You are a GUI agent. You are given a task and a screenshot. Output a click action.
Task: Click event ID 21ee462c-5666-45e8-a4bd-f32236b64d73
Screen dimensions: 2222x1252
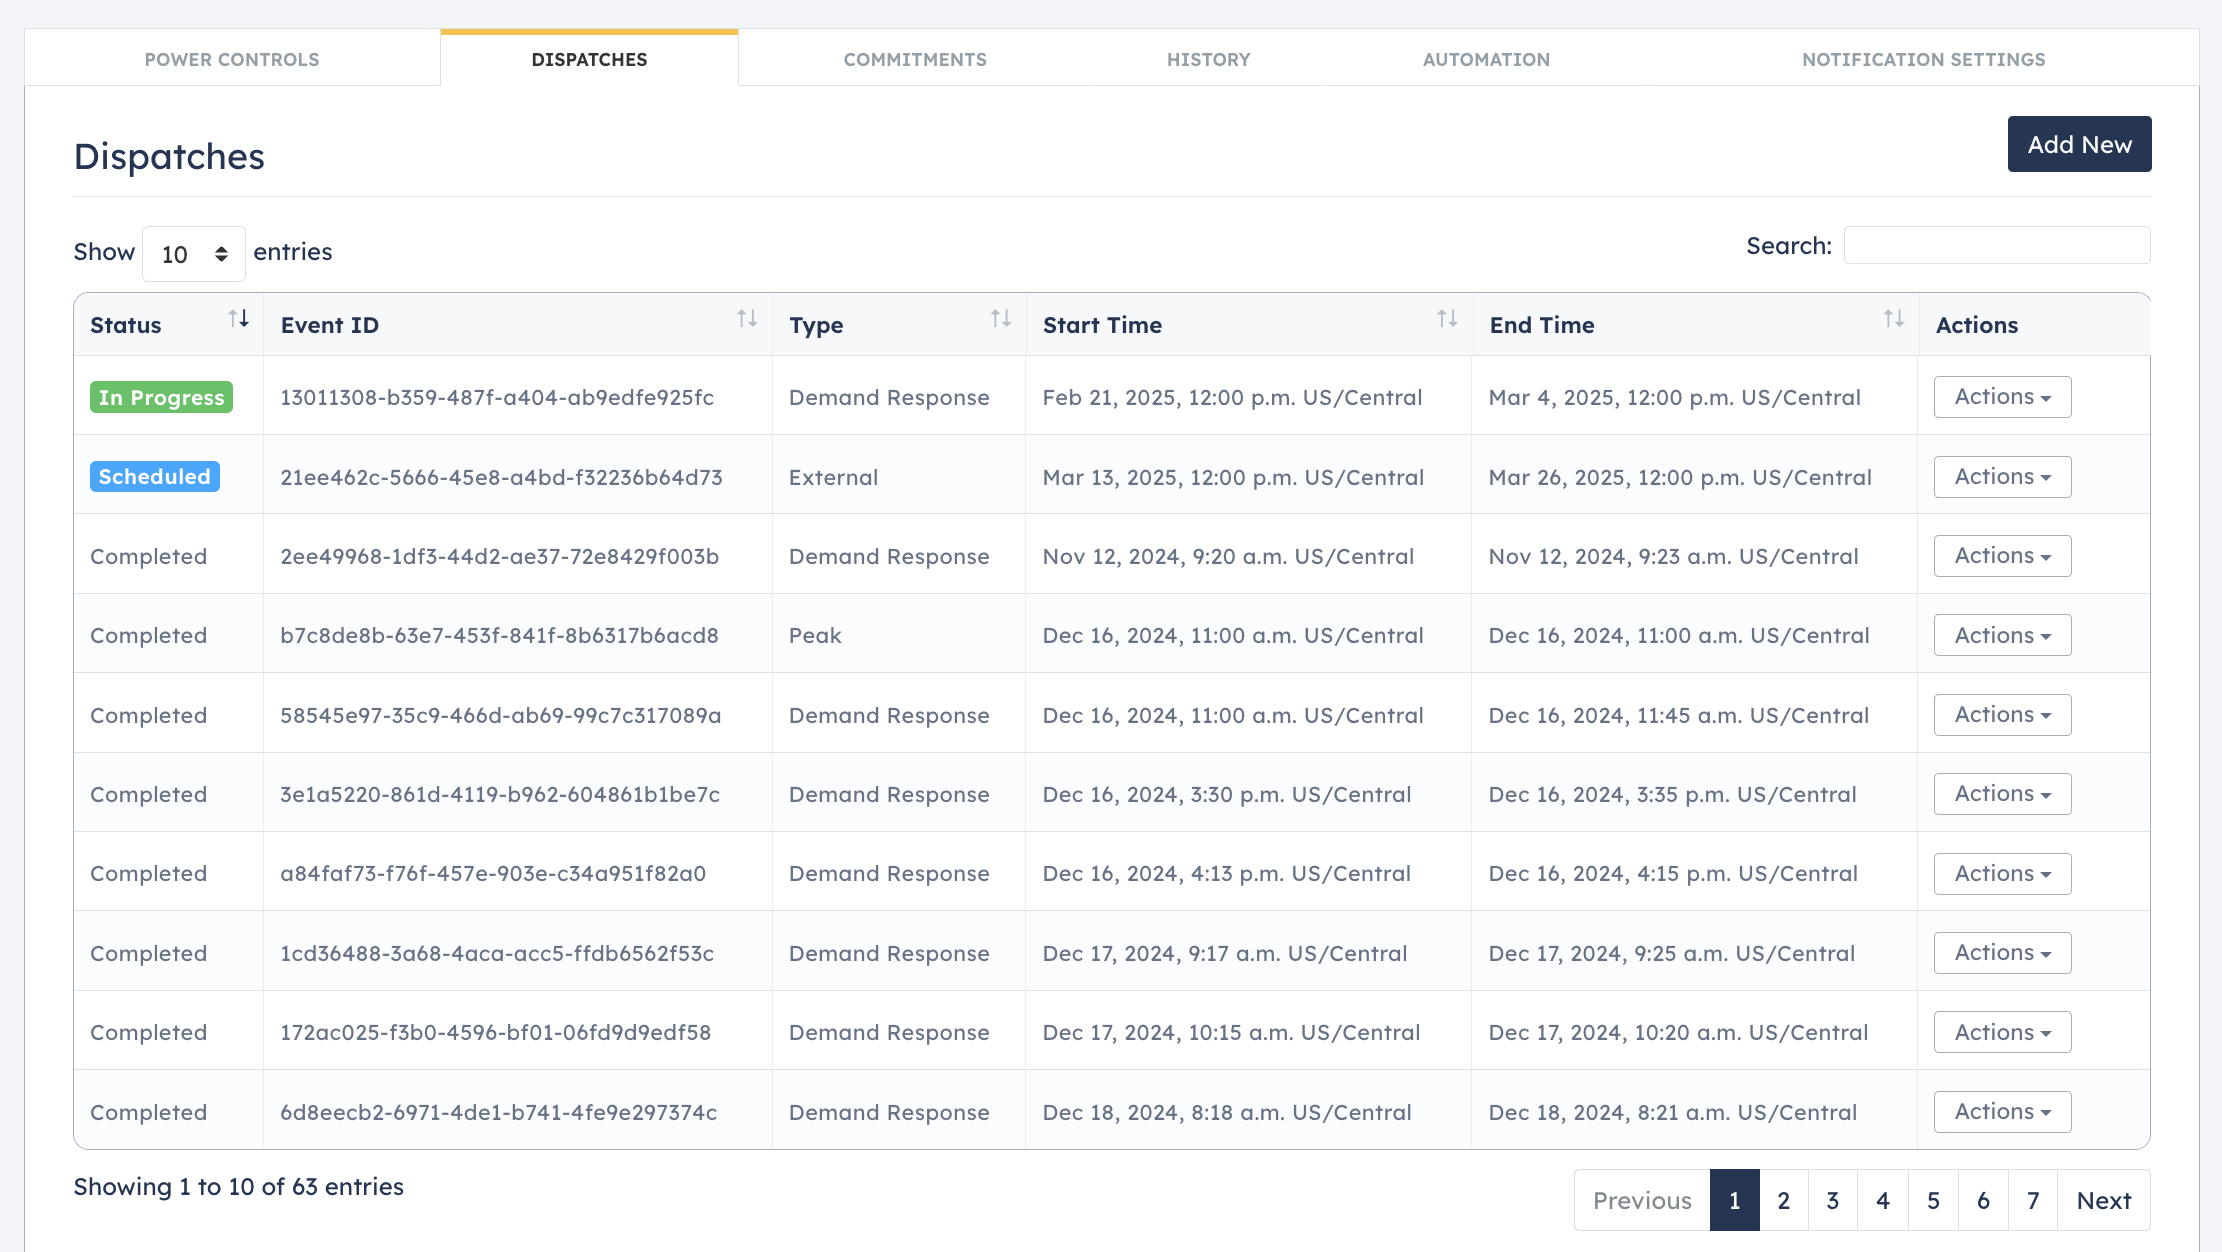pos(501,477)
